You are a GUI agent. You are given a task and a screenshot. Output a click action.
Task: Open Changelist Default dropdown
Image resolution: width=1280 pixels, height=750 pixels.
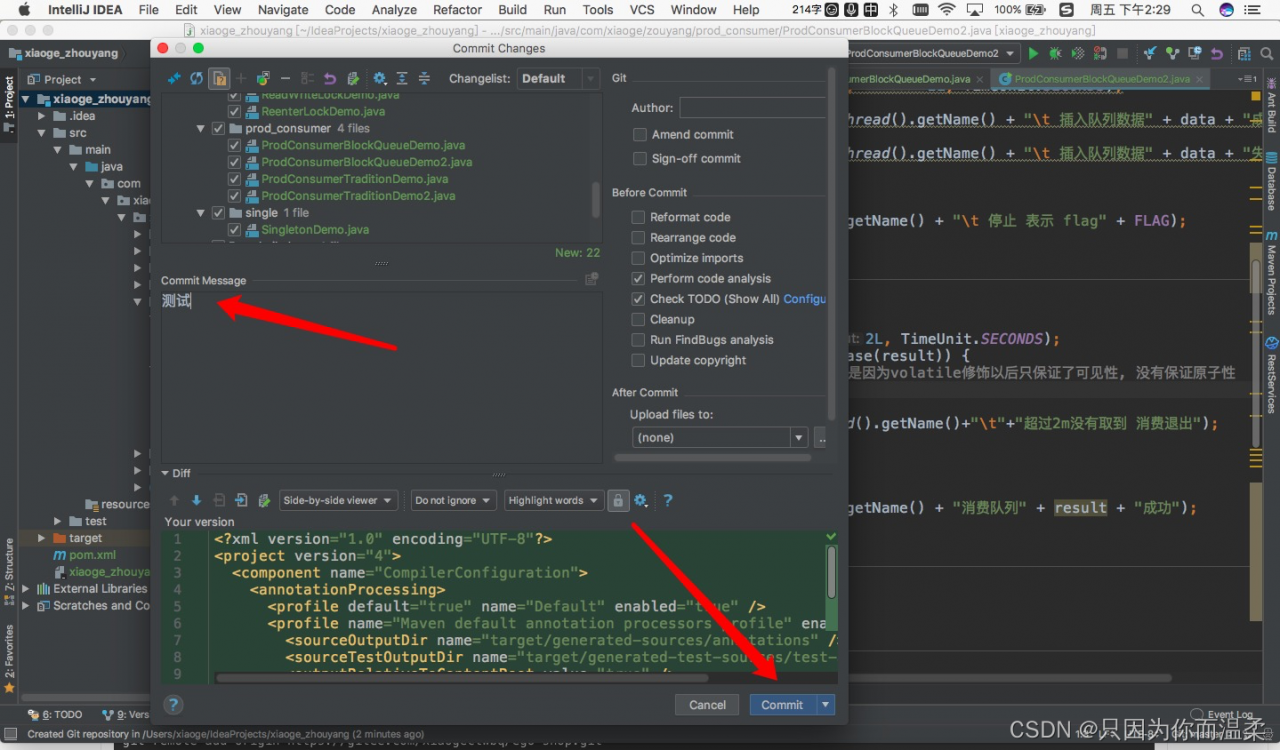click(558, 78)
